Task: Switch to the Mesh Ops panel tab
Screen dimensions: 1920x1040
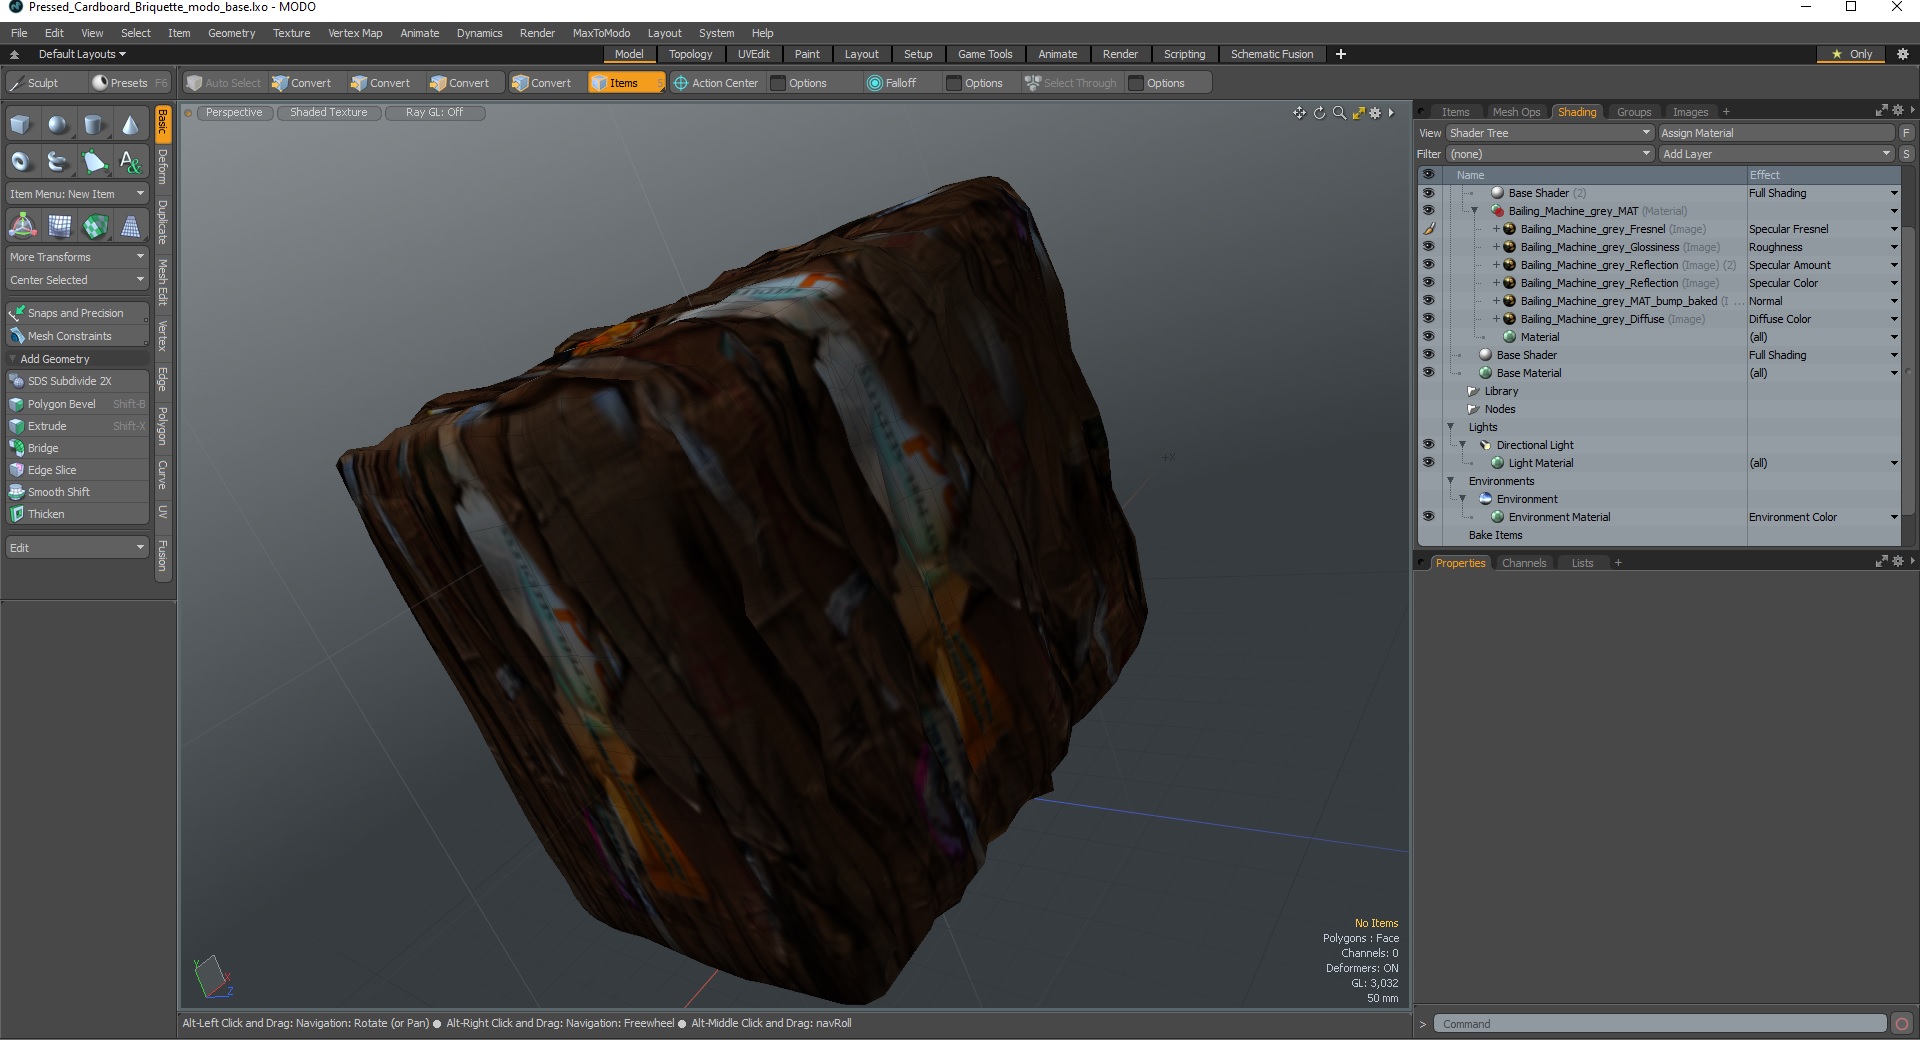Action: tap(1516, 112)
